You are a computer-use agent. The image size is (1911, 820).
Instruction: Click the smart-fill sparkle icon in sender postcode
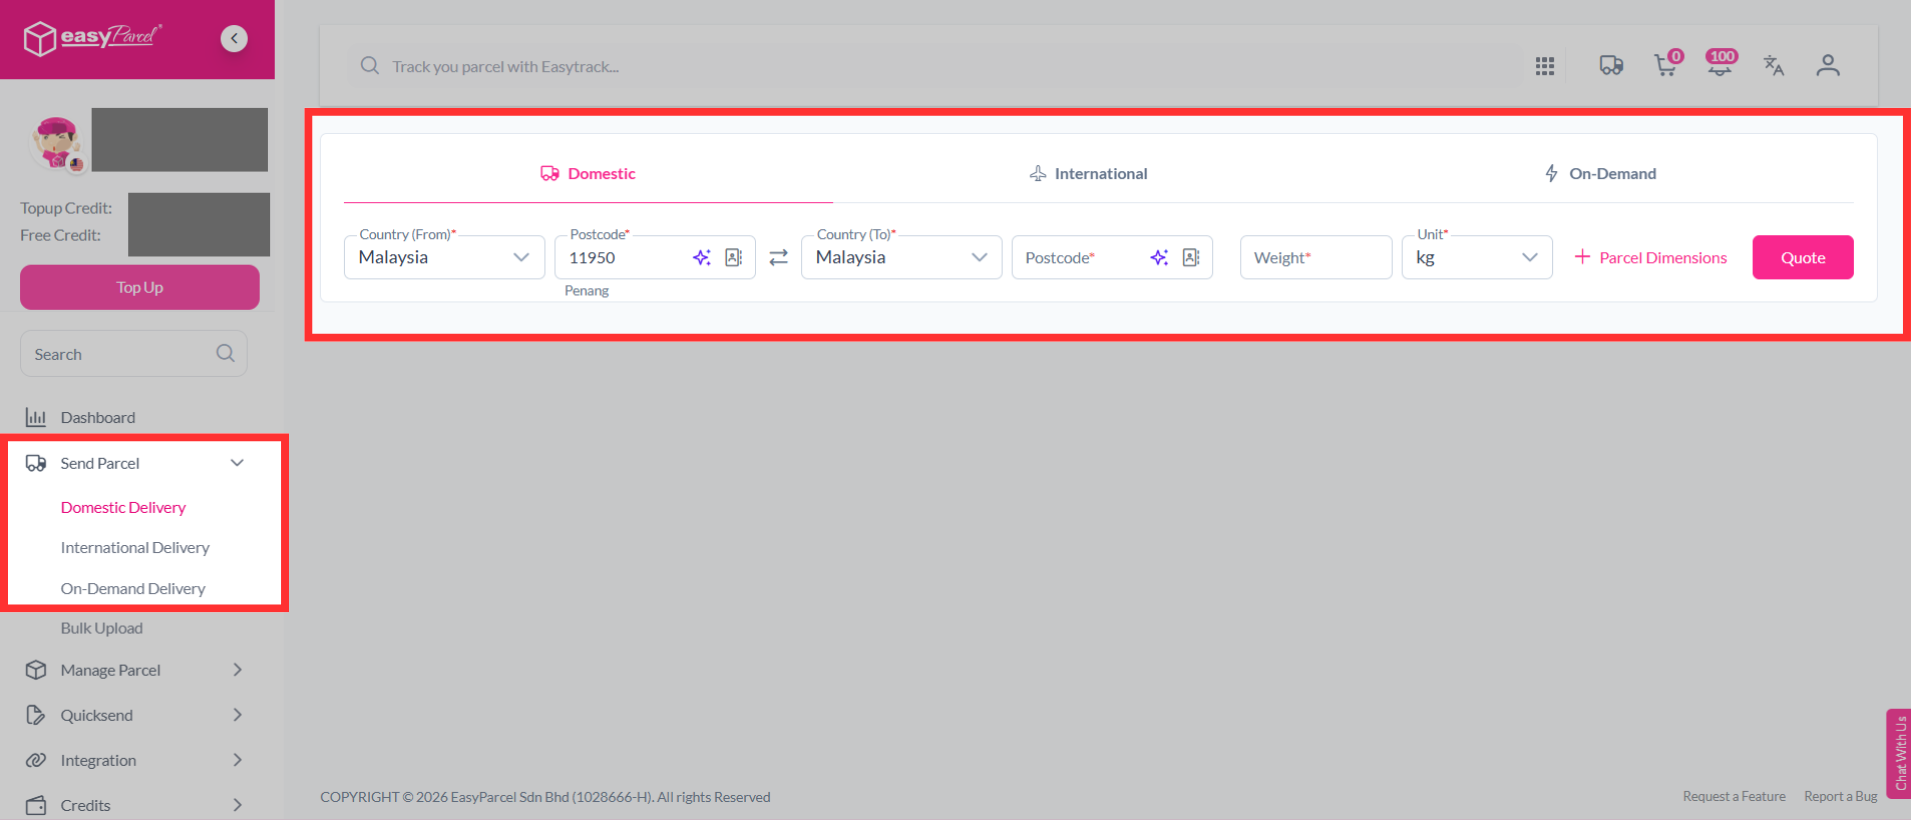pyautogui.click(x=702, y=257)
